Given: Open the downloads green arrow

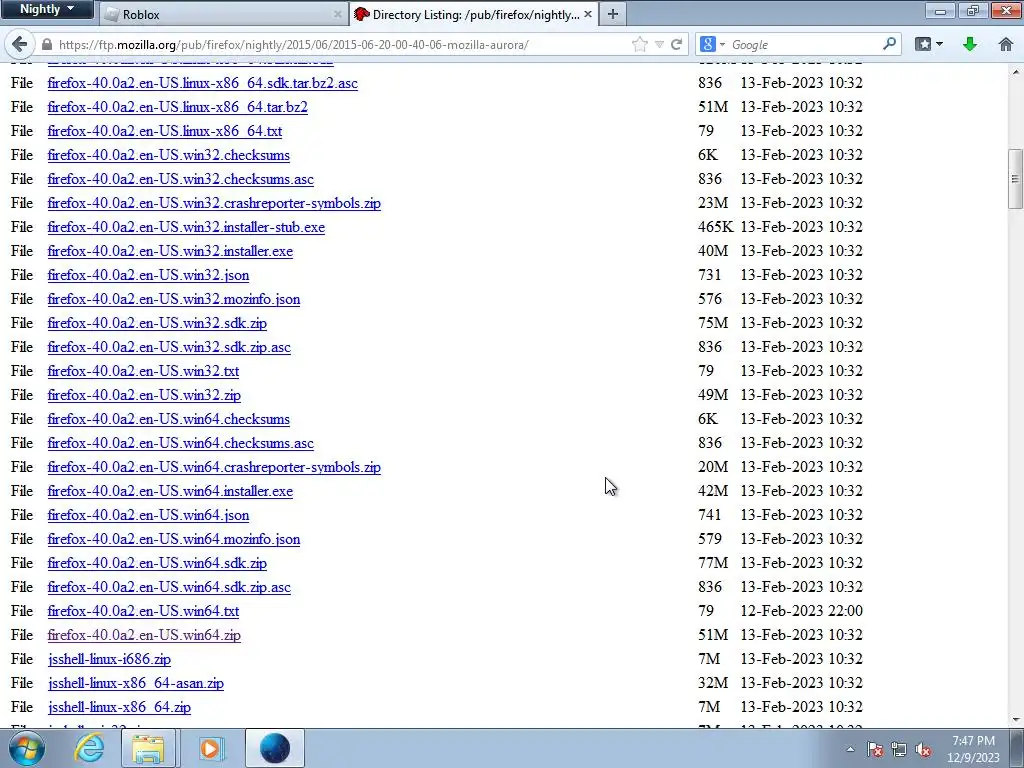Looking at the screenshot, I should point(970,44).
